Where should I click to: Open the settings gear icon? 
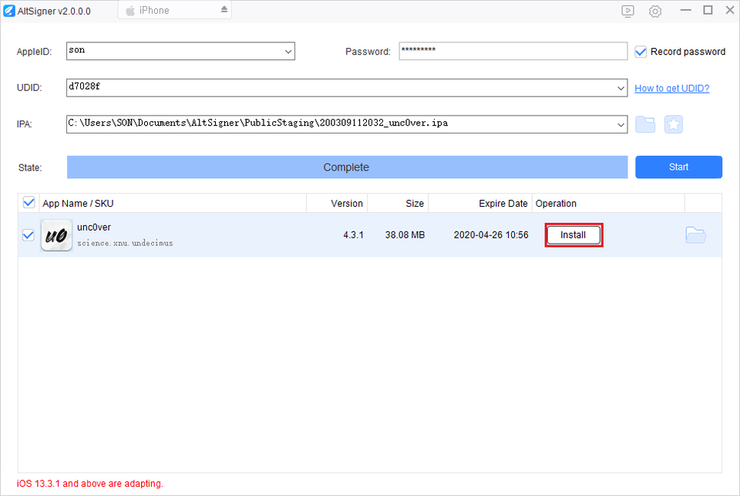[x=655, y=11]
